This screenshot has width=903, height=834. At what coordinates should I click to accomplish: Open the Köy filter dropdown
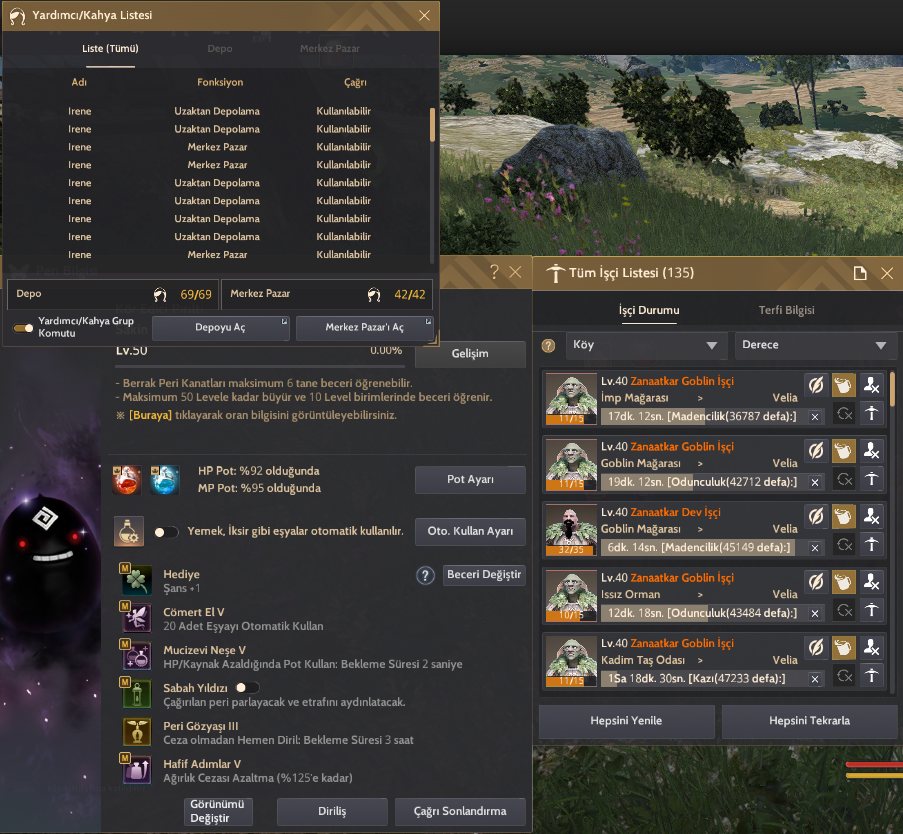[645, 345]
